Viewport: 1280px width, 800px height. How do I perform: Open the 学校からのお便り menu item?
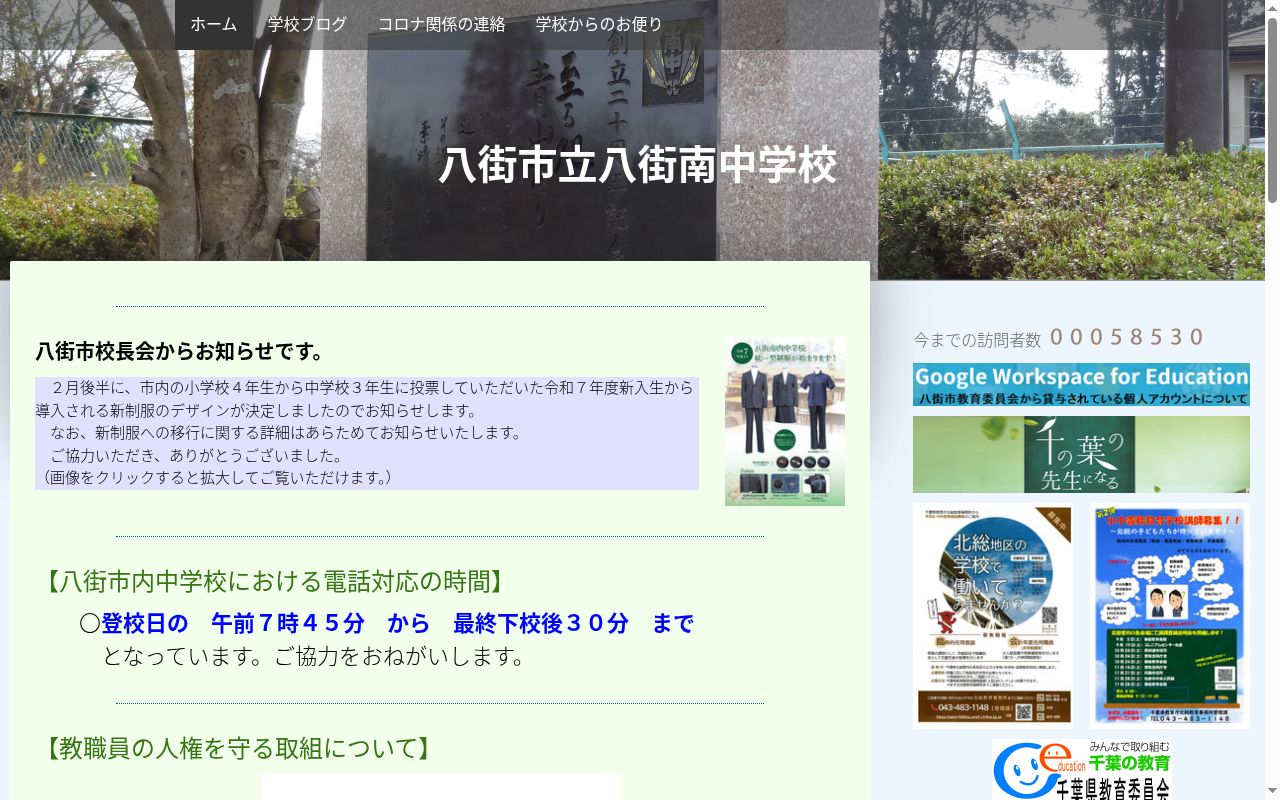click(x=599, y=25)
